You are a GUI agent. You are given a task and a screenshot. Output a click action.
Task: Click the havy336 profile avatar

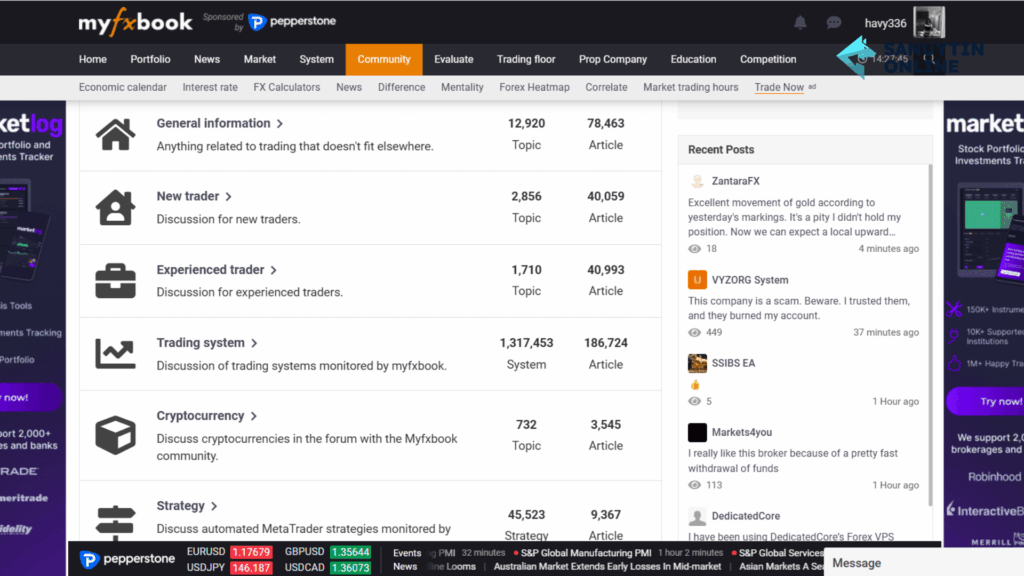[929, 22]
